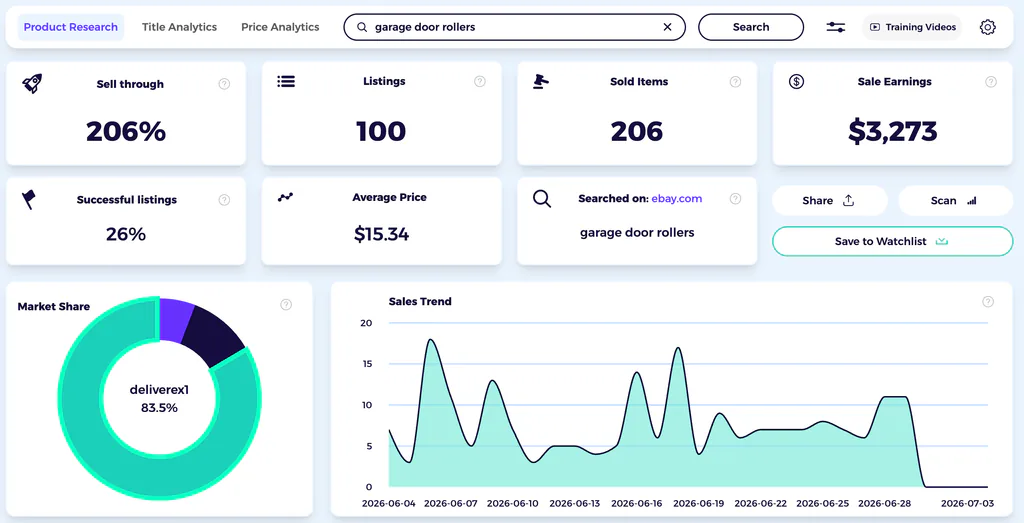This screenshot has height=523, width=1024.
Task: Click the $3,273 sale earnings value
Action: point(893,131)
